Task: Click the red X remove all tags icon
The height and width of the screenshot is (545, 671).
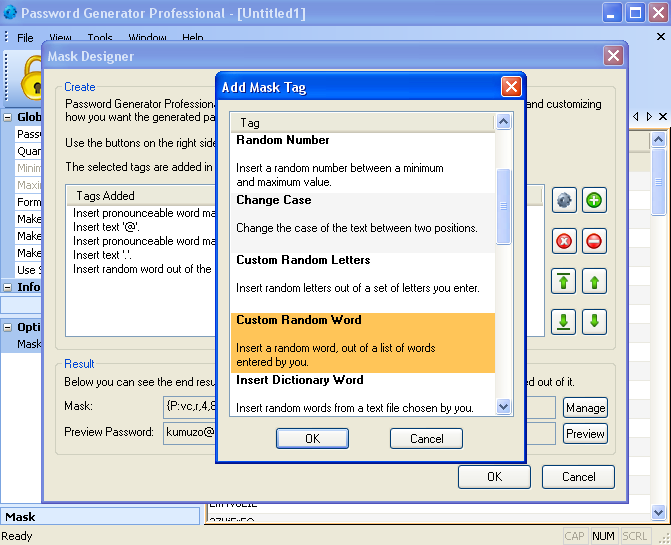Action: tap(564, 241)
